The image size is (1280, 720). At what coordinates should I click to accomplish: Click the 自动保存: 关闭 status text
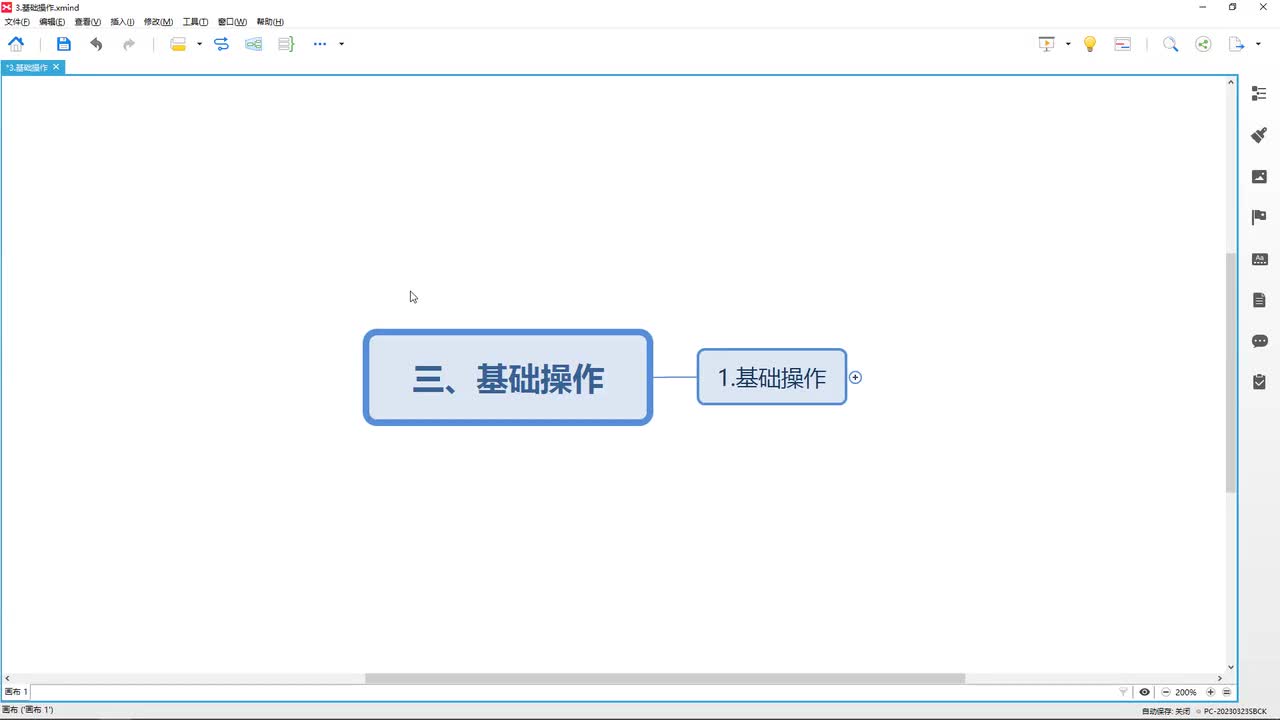pyautogui.click(x=1166, y=711)
